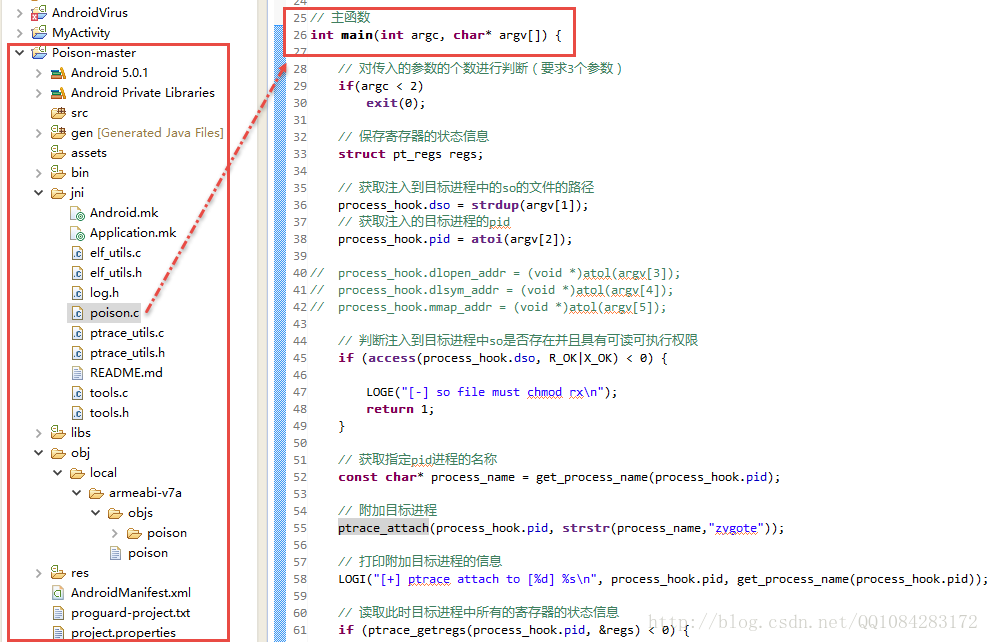Expand the Android 5.0.1 library
989x642 pixels.
tap(38, 73)
